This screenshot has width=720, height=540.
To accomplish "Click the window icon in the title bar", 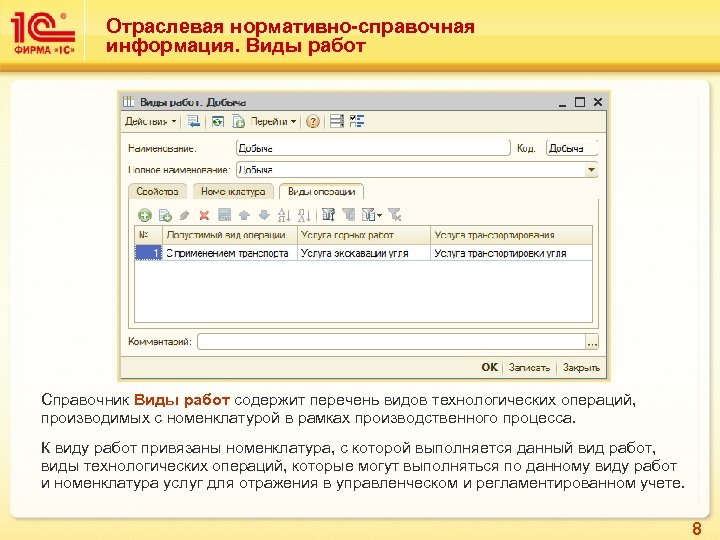I will point(129,102).
